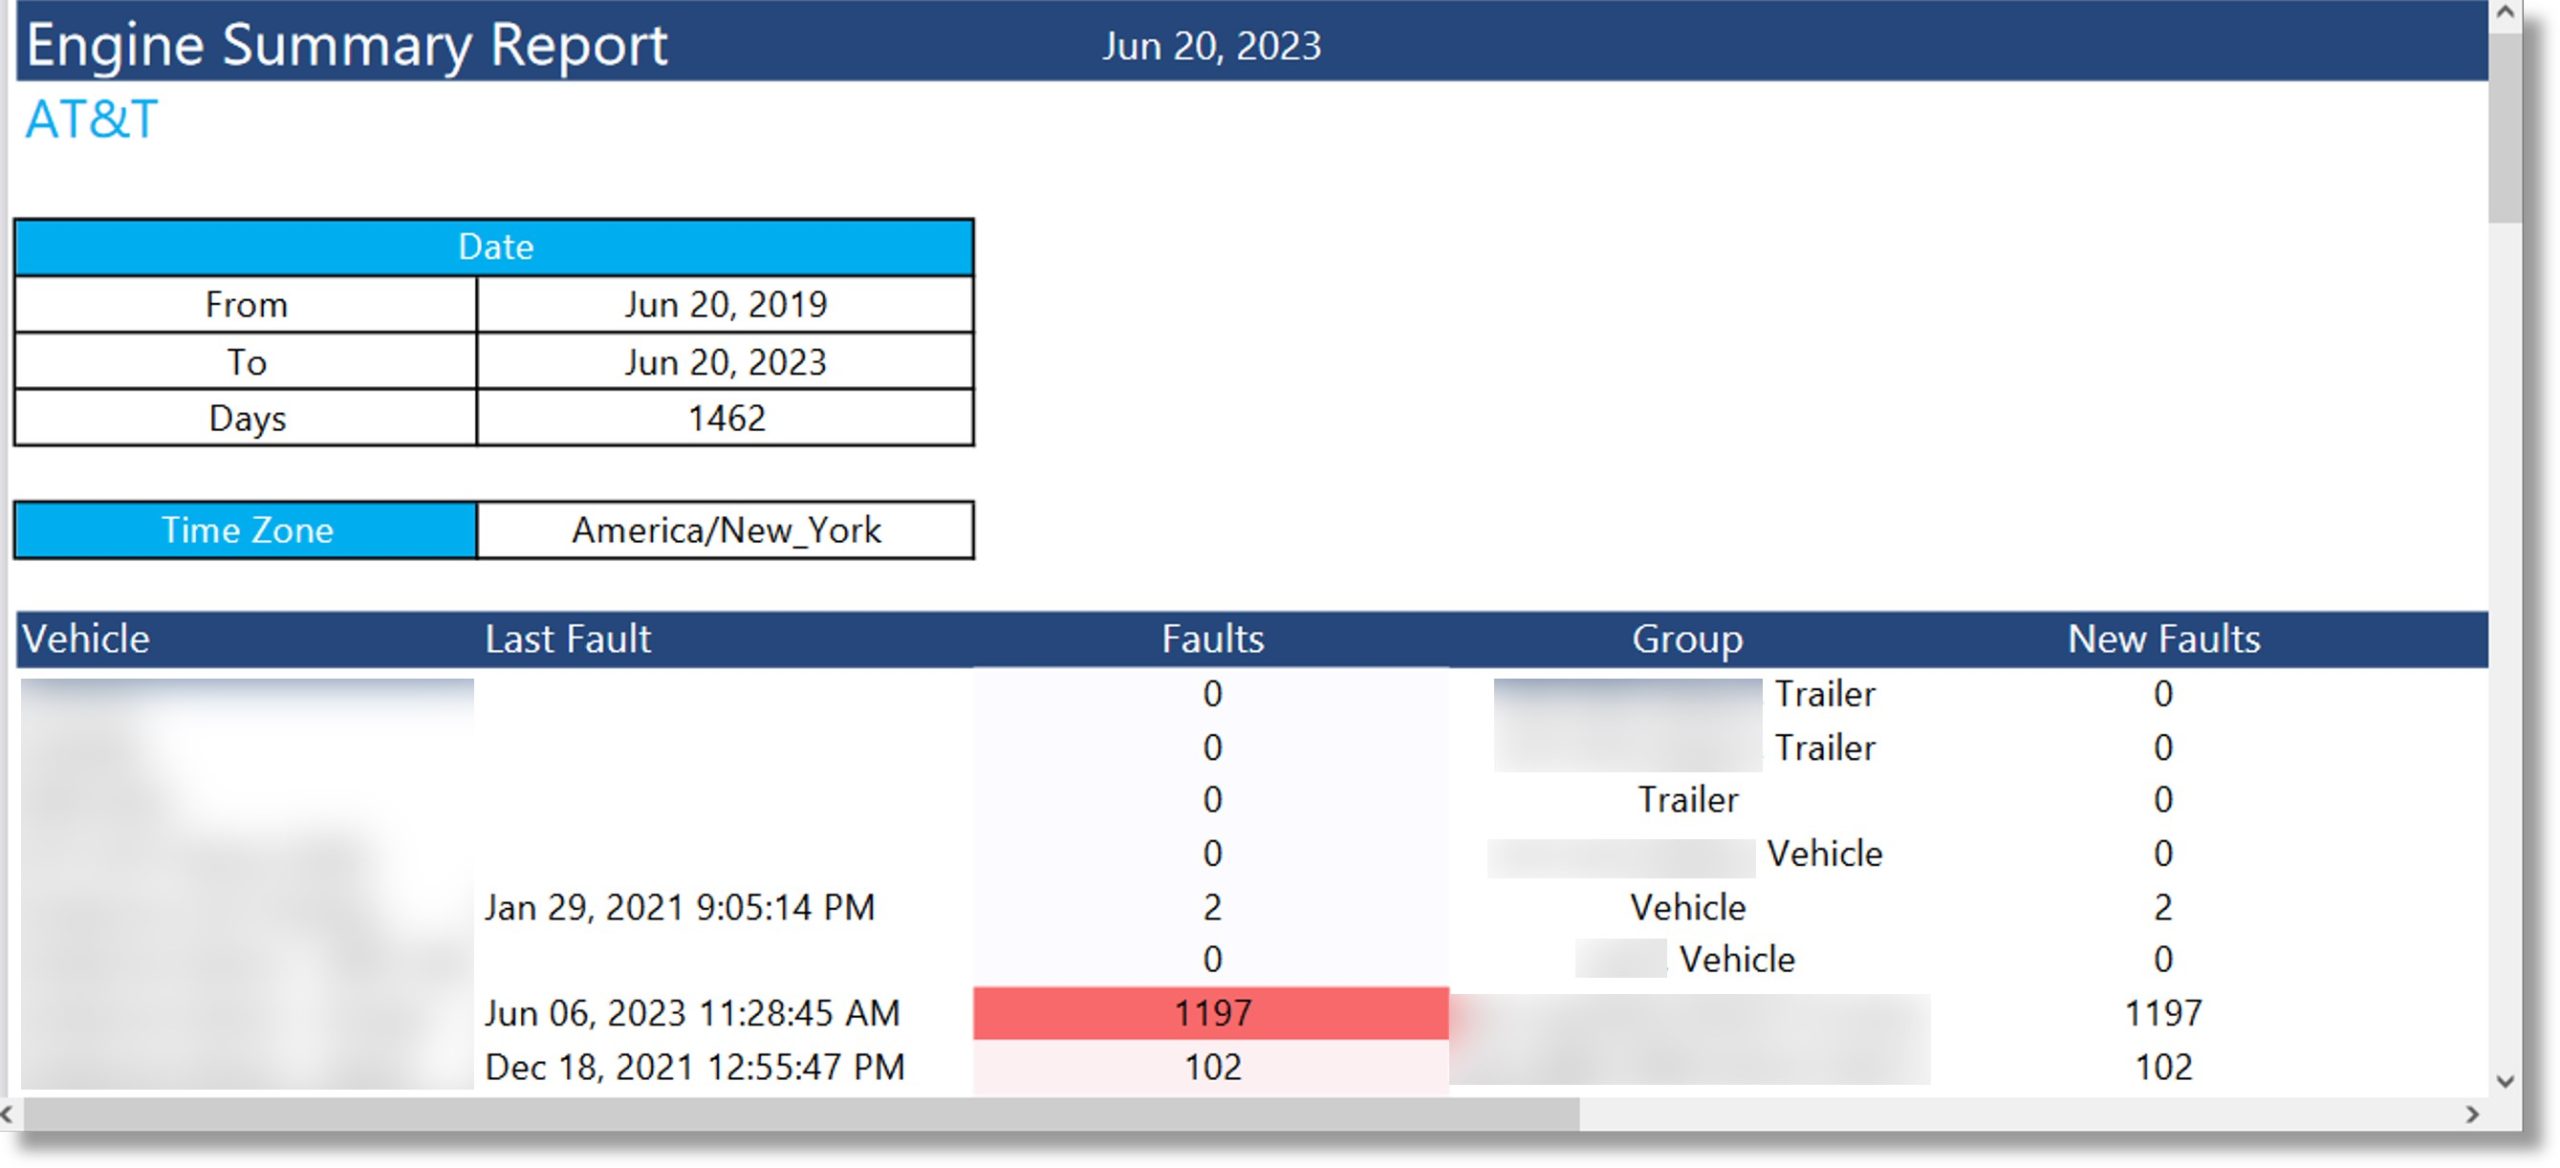Select the Dec 18, 2021 12:55:47 PM cell
Image resolution: width=2560 pixels, height=1168 pixels.
coord(695,1067)
